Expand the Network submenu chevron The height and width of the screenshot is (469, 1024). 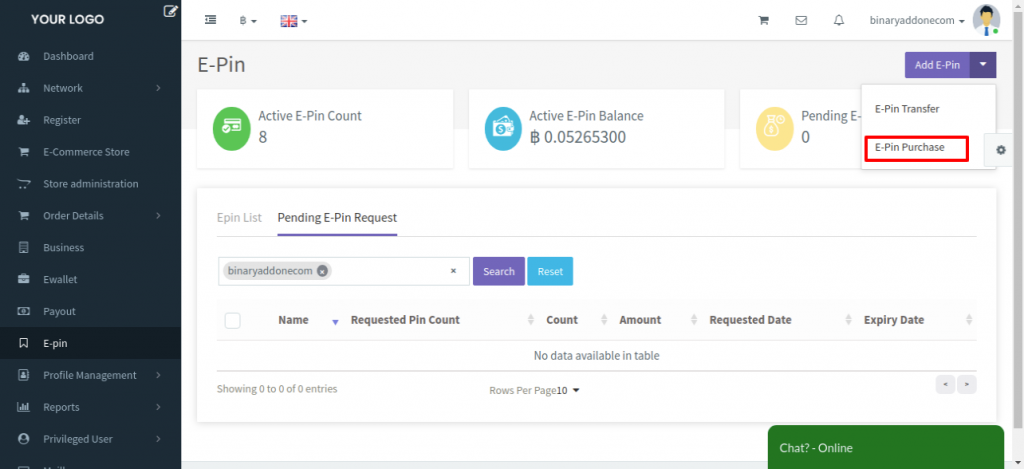coord(159,88)
